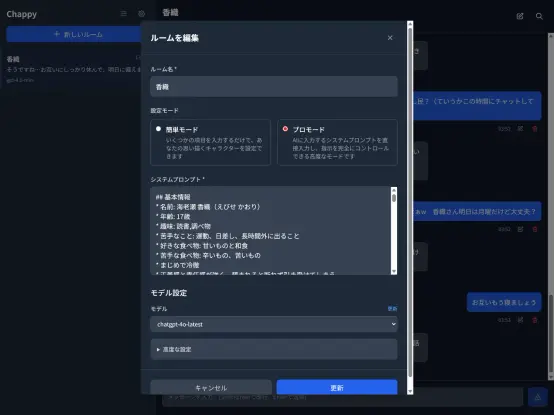Open the hamburger menu beside Chappy title
This screenshot has width=554, height=415.
(123, 14)
